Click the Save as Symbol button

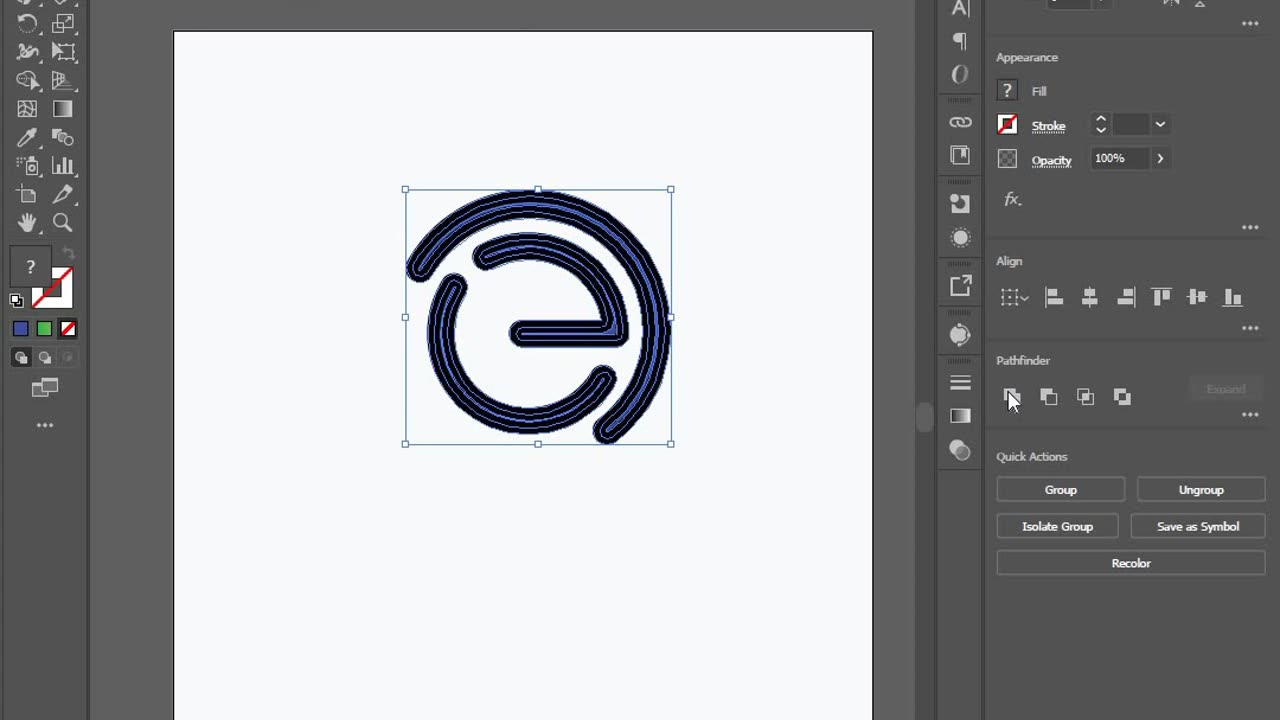point(1198,526)
